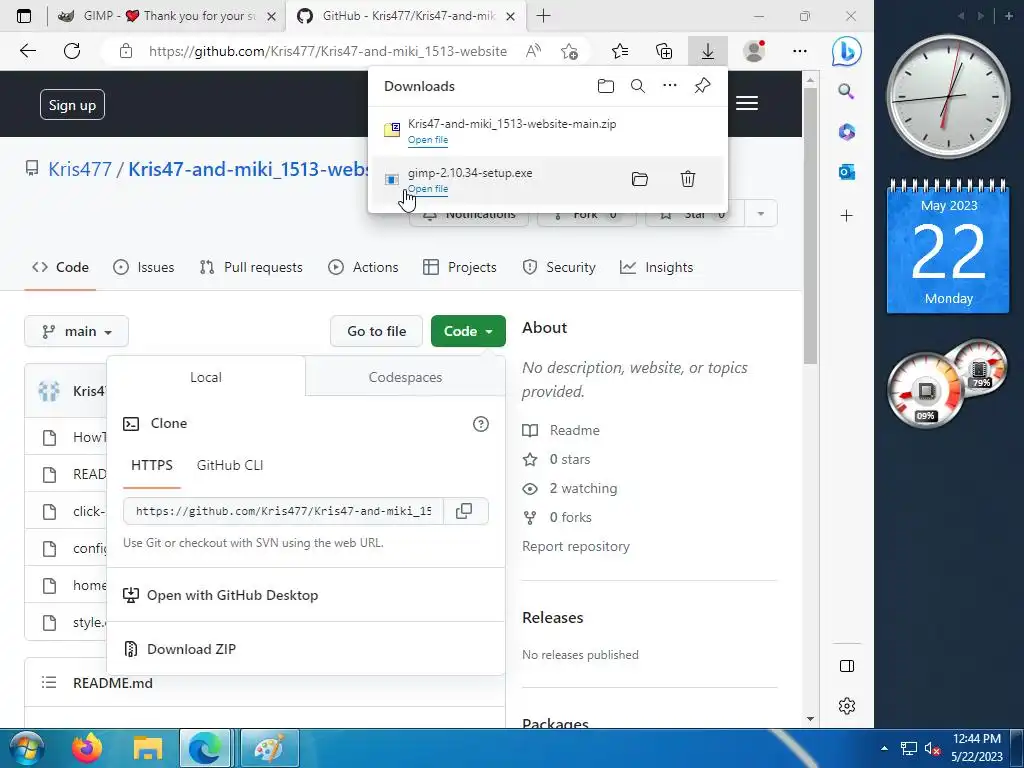Viewport: 1024px width, 768px height.
Task: Click the Sign up button
Action: 72,104
